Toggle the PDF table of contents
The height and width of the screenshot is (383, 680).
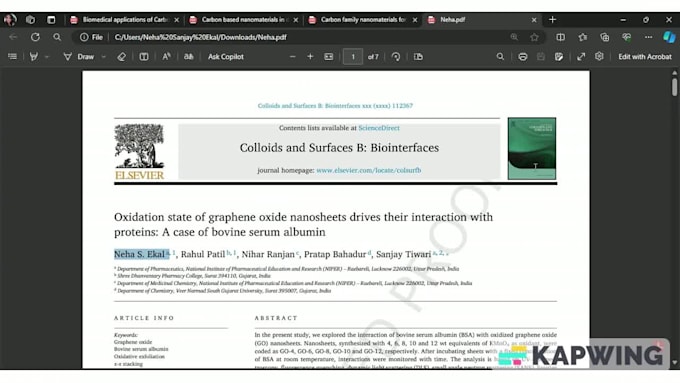pyautogui.click(x=12, y=57)
